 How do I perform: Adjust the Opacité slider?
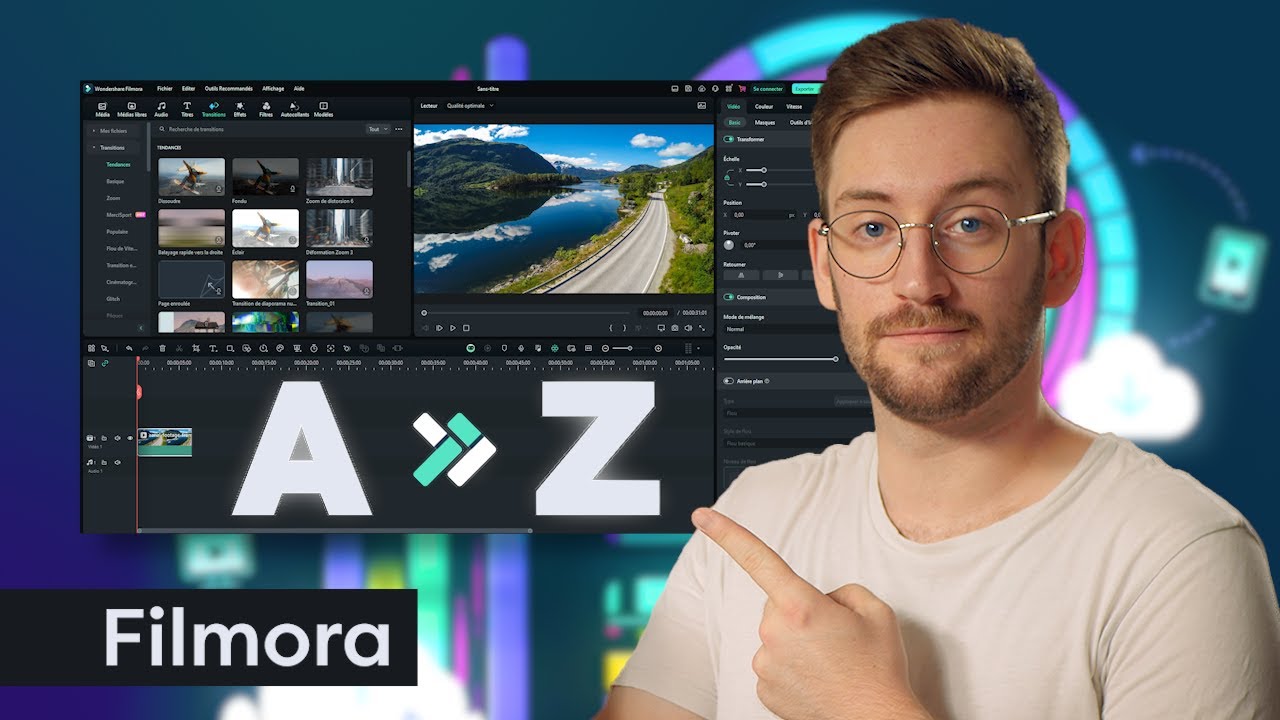[x=780, y=359]
